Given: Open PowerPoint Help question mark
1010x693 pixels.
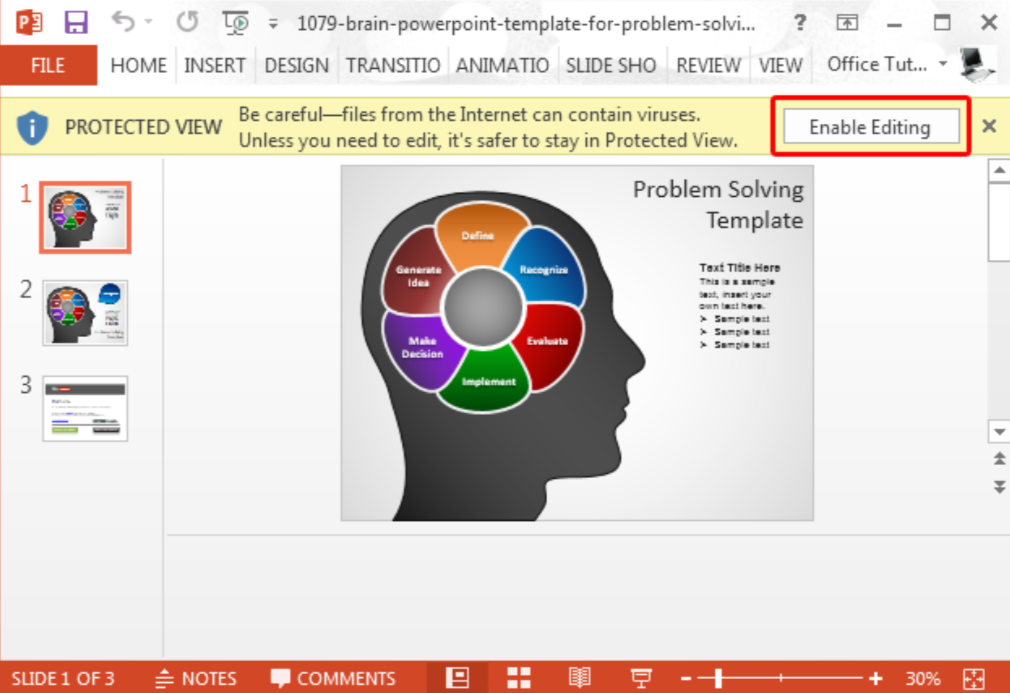Looking at the screenshot, I should (x=800, y=23).
